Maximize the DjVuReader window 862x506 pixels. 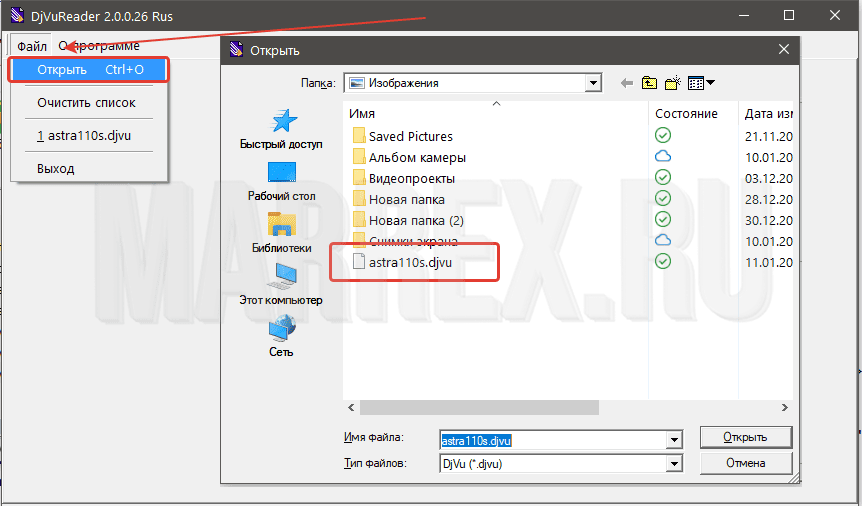pos(789,15)
